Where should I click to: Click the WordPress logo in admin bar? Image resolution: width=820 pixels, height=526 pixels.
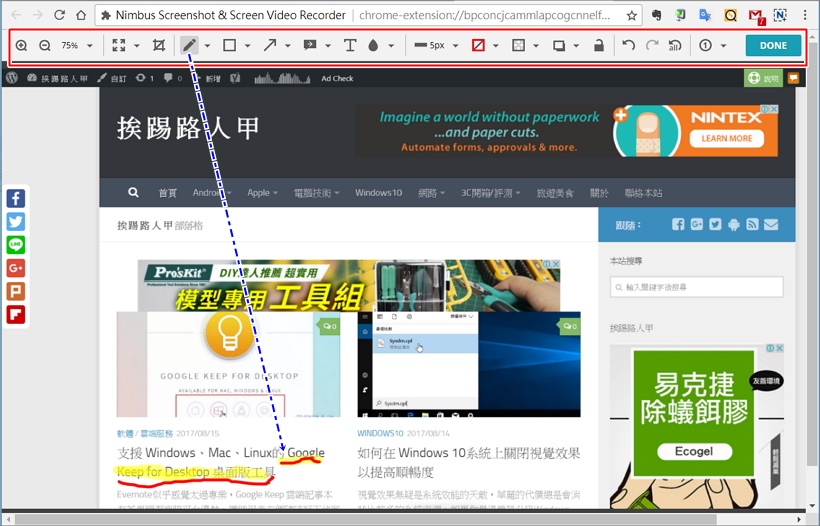[x=12, y=78]
